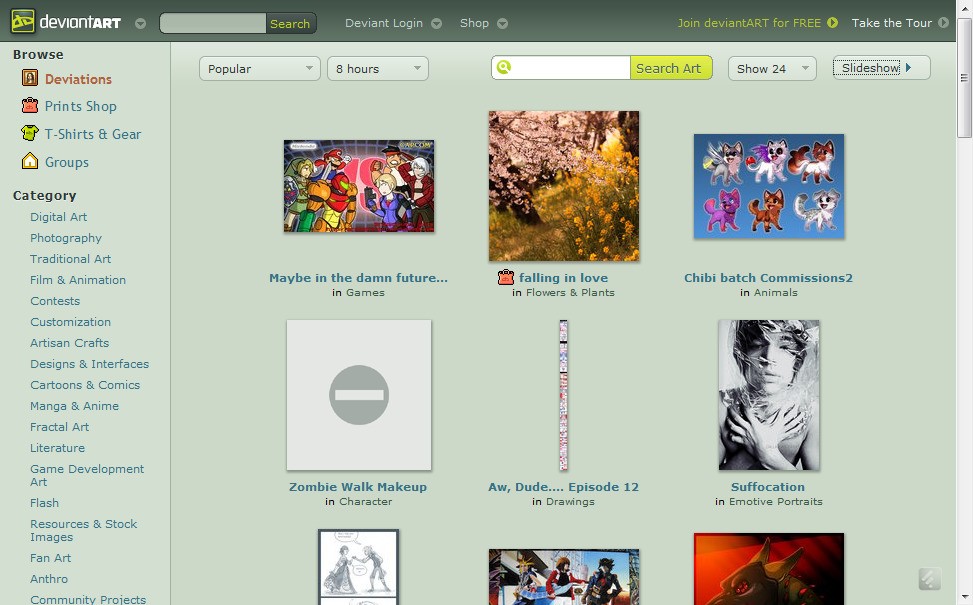The height and width of the screenshot is (605, 973).
Task: Open the Chibi batch Commissions2 thumbnail
Action: tap(769, 186)
